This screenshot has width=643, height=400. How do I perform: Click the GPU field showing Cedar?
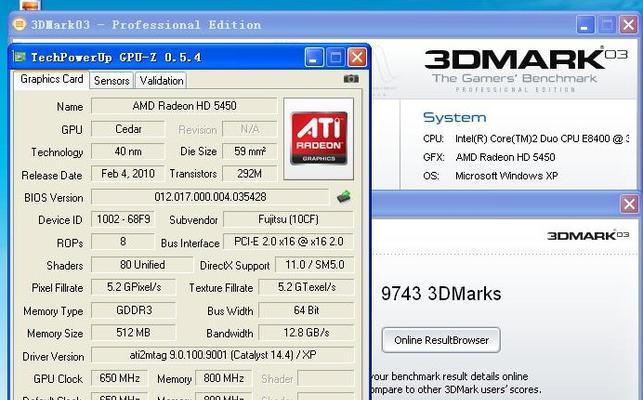128,129
